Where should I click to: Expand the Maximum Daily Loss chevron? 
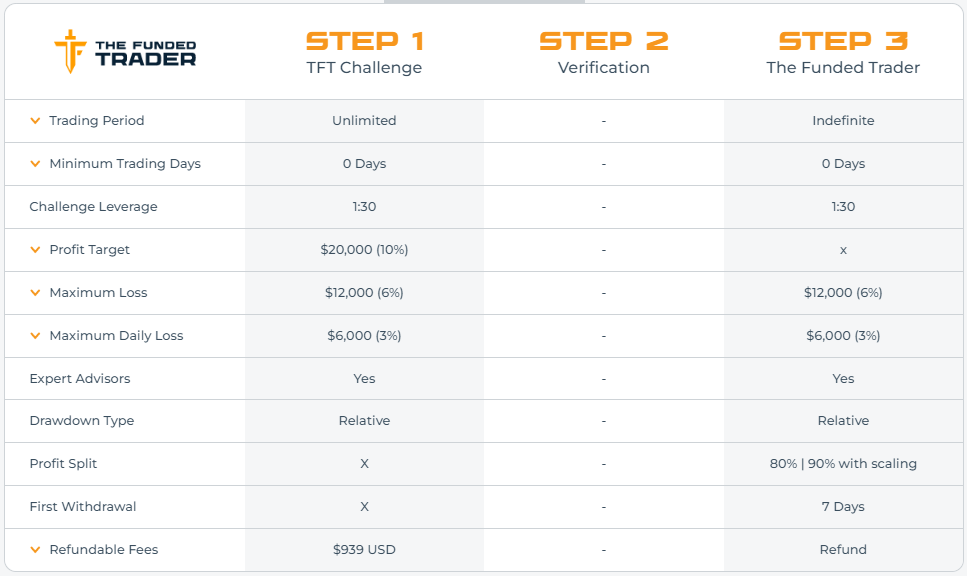pyautogui.click(x=35, y=336)
